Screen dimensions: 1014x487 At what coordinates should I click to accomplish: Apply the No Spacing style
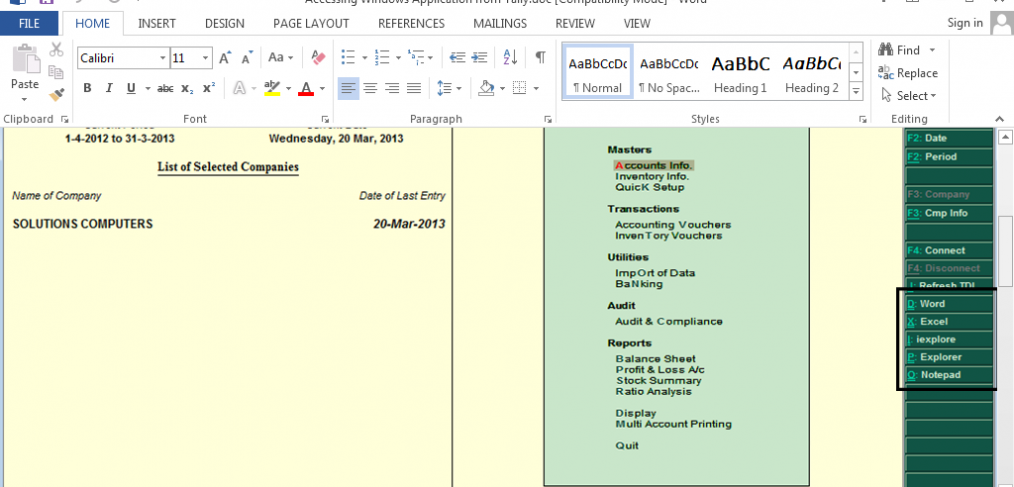(669, 72)
